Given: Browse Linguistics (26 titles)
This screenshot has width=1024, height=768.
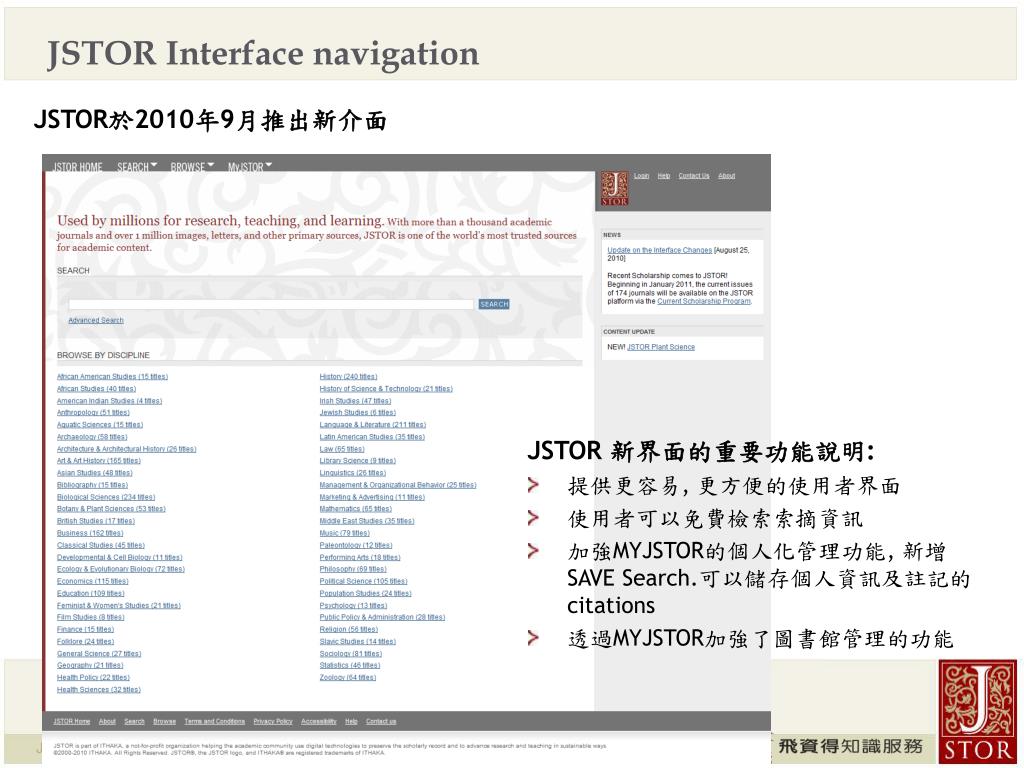Looking at the screenshot, I should [x=353, y=473].
